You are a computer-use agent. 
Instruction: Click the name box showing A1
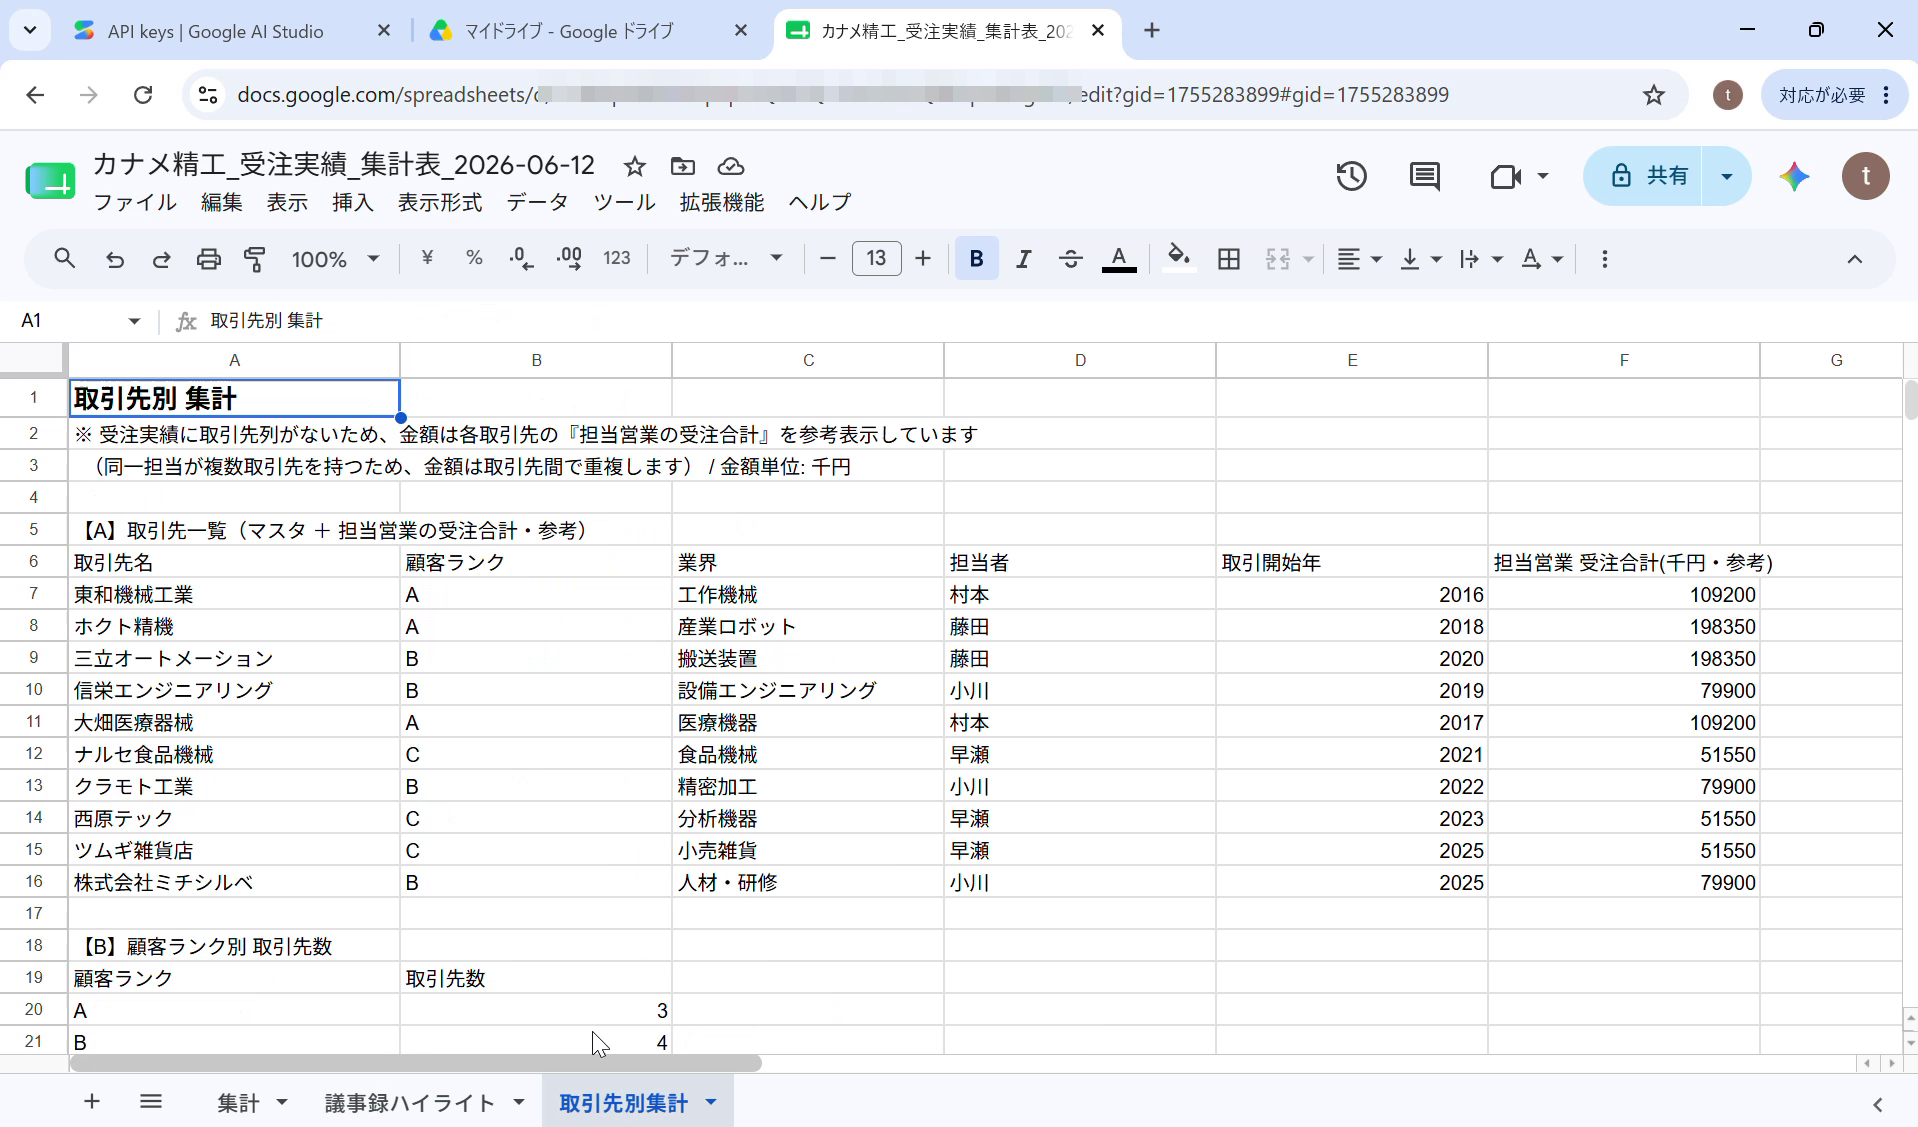point(80,320)
